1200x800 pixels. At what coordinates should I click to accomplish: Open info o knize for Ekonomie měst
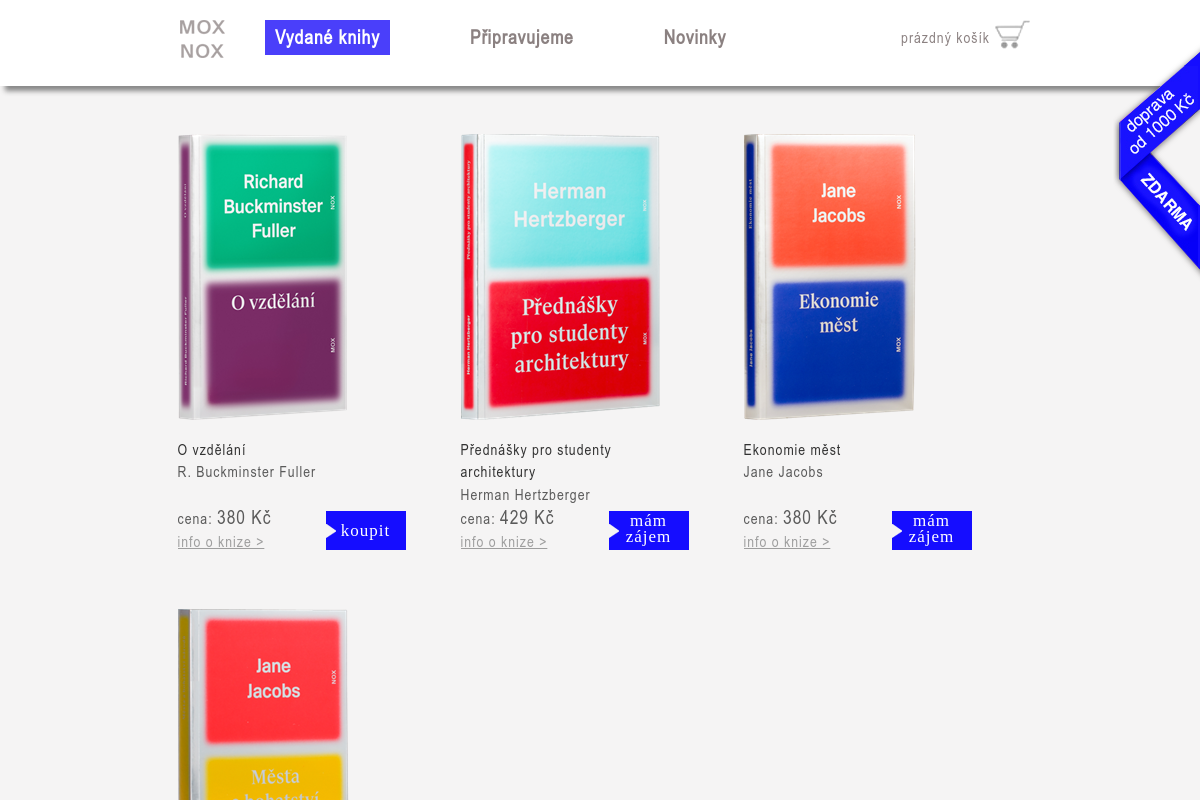[787, 542]
